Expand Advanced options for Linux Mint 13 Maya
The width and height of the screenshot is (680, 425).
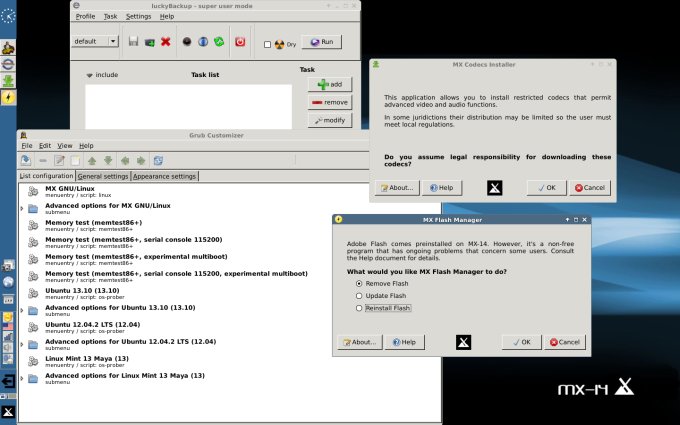[x=22, y=379]
